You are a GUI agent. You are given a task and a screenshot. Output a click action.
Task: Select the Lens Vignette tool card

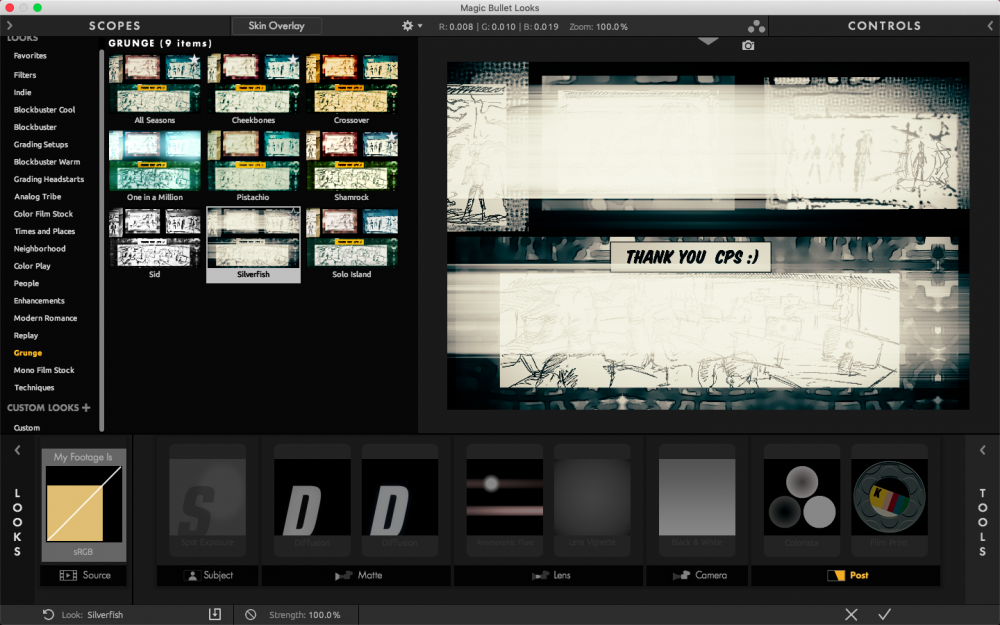592,500
